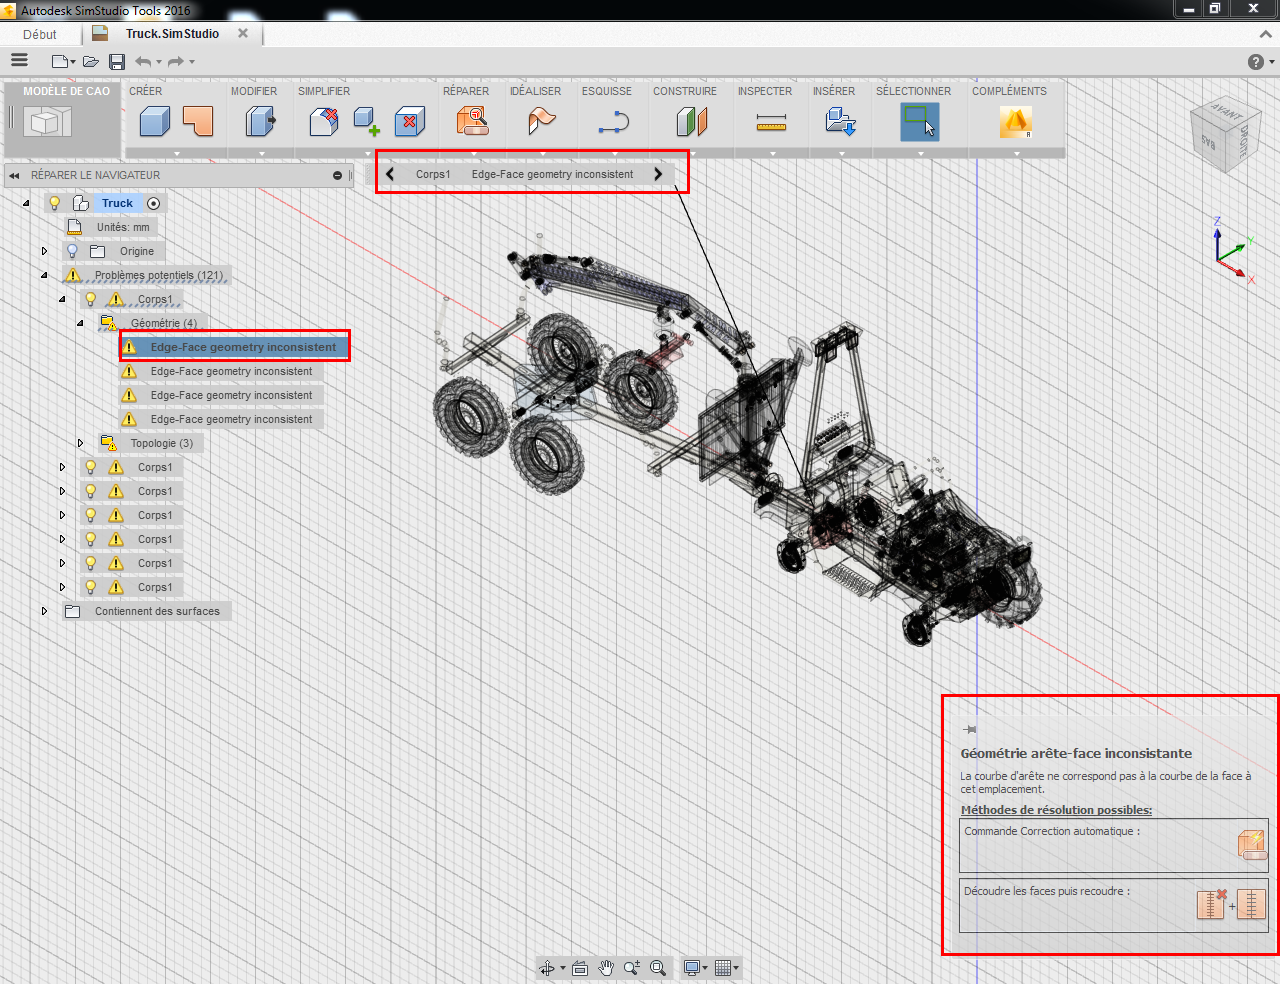Select the blue box tool under CRÉER

click(155, 122)
